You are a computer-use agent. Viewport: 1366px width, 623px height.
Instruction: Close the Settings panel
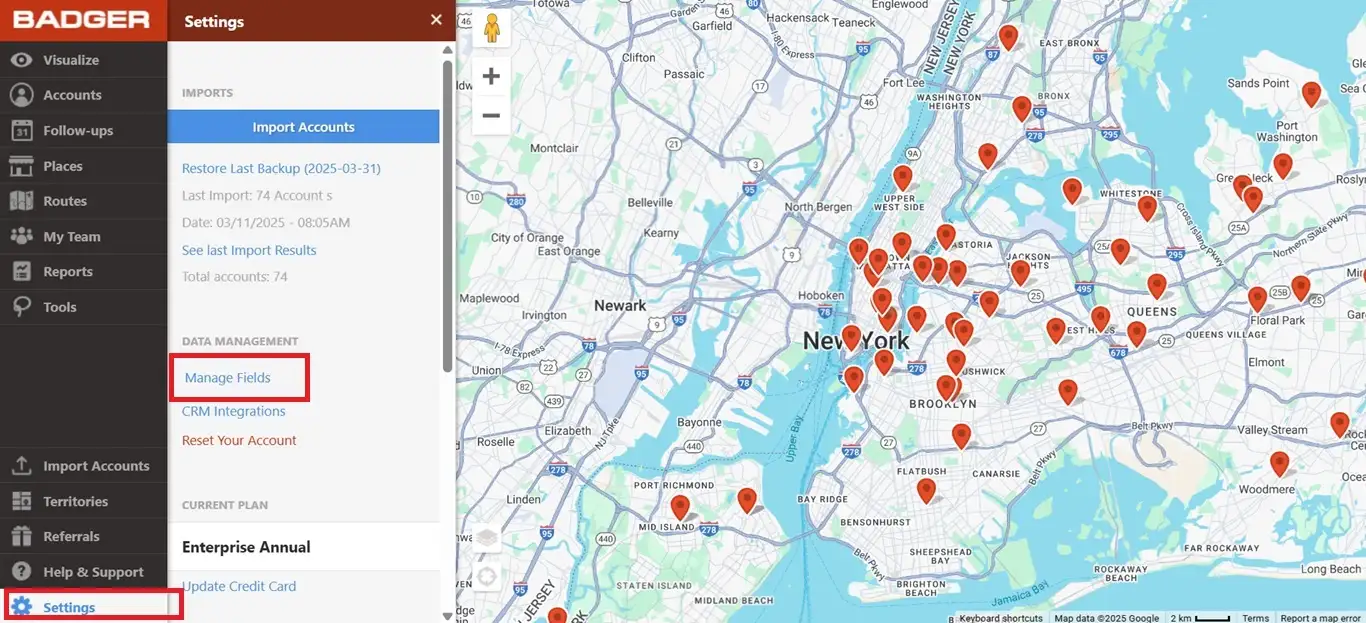coord(436,20)
